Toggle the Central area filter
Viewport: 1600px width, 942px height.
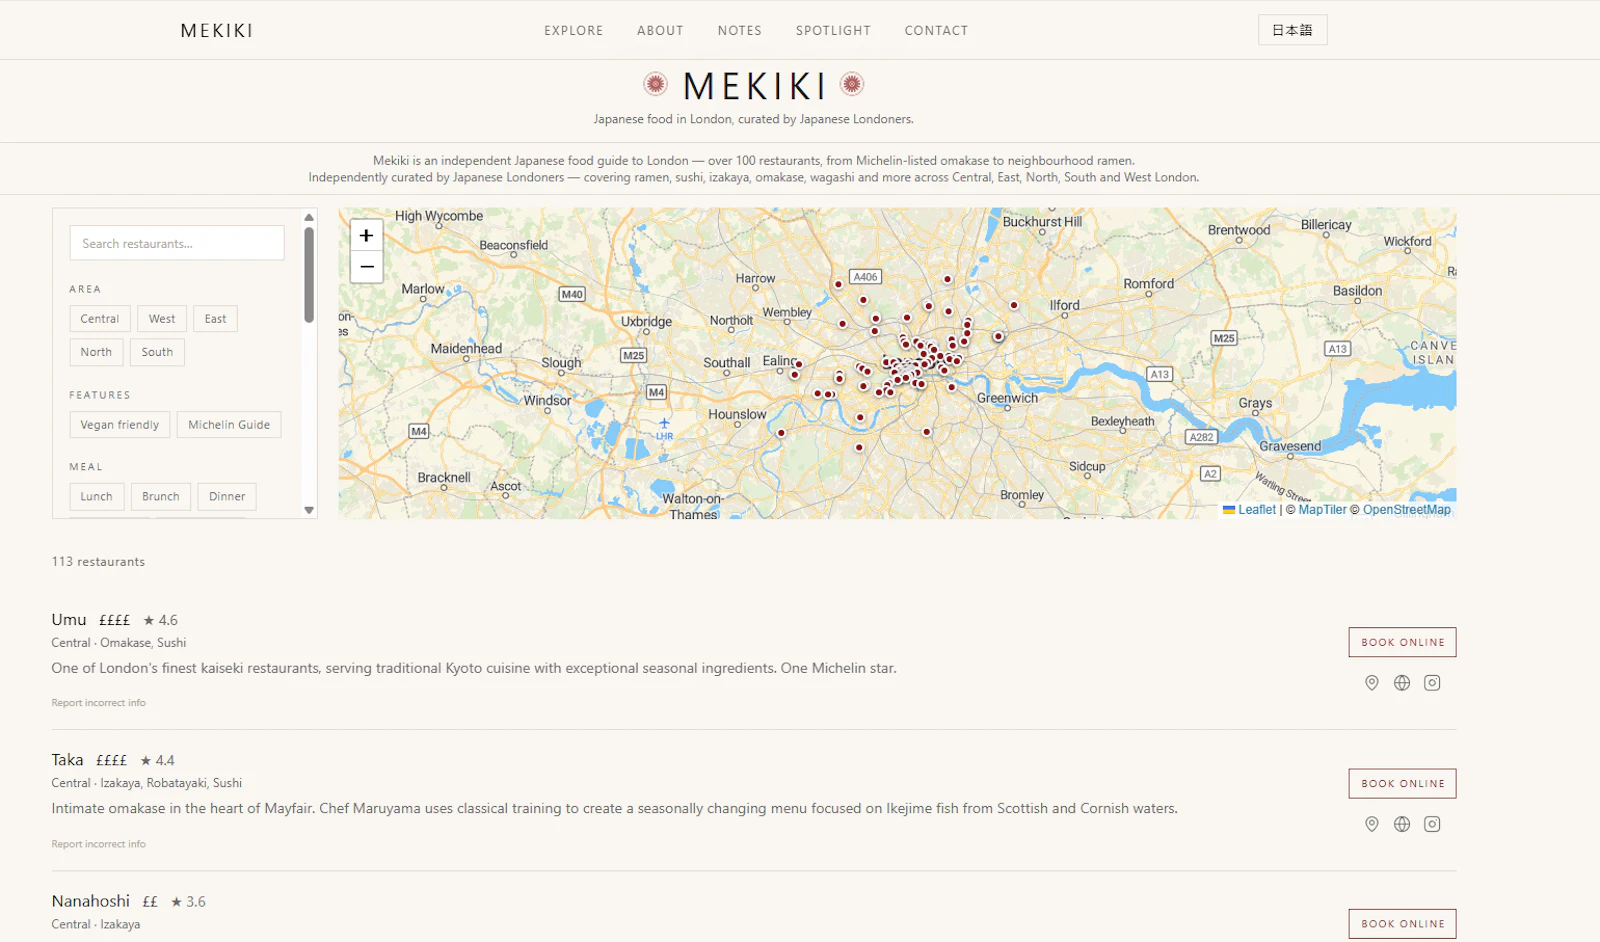[x=100, y=319]
